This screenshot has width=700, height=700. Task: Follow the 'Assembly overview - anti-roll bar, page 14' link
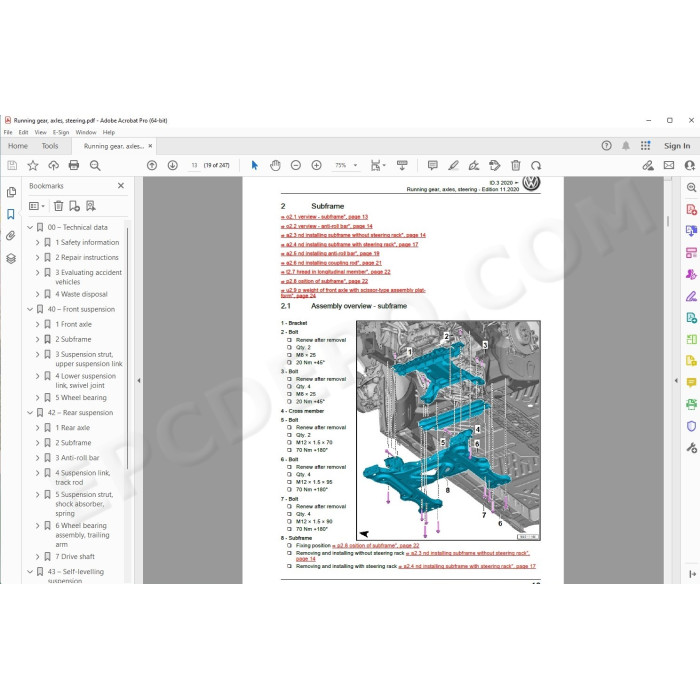tap(327, 226)
